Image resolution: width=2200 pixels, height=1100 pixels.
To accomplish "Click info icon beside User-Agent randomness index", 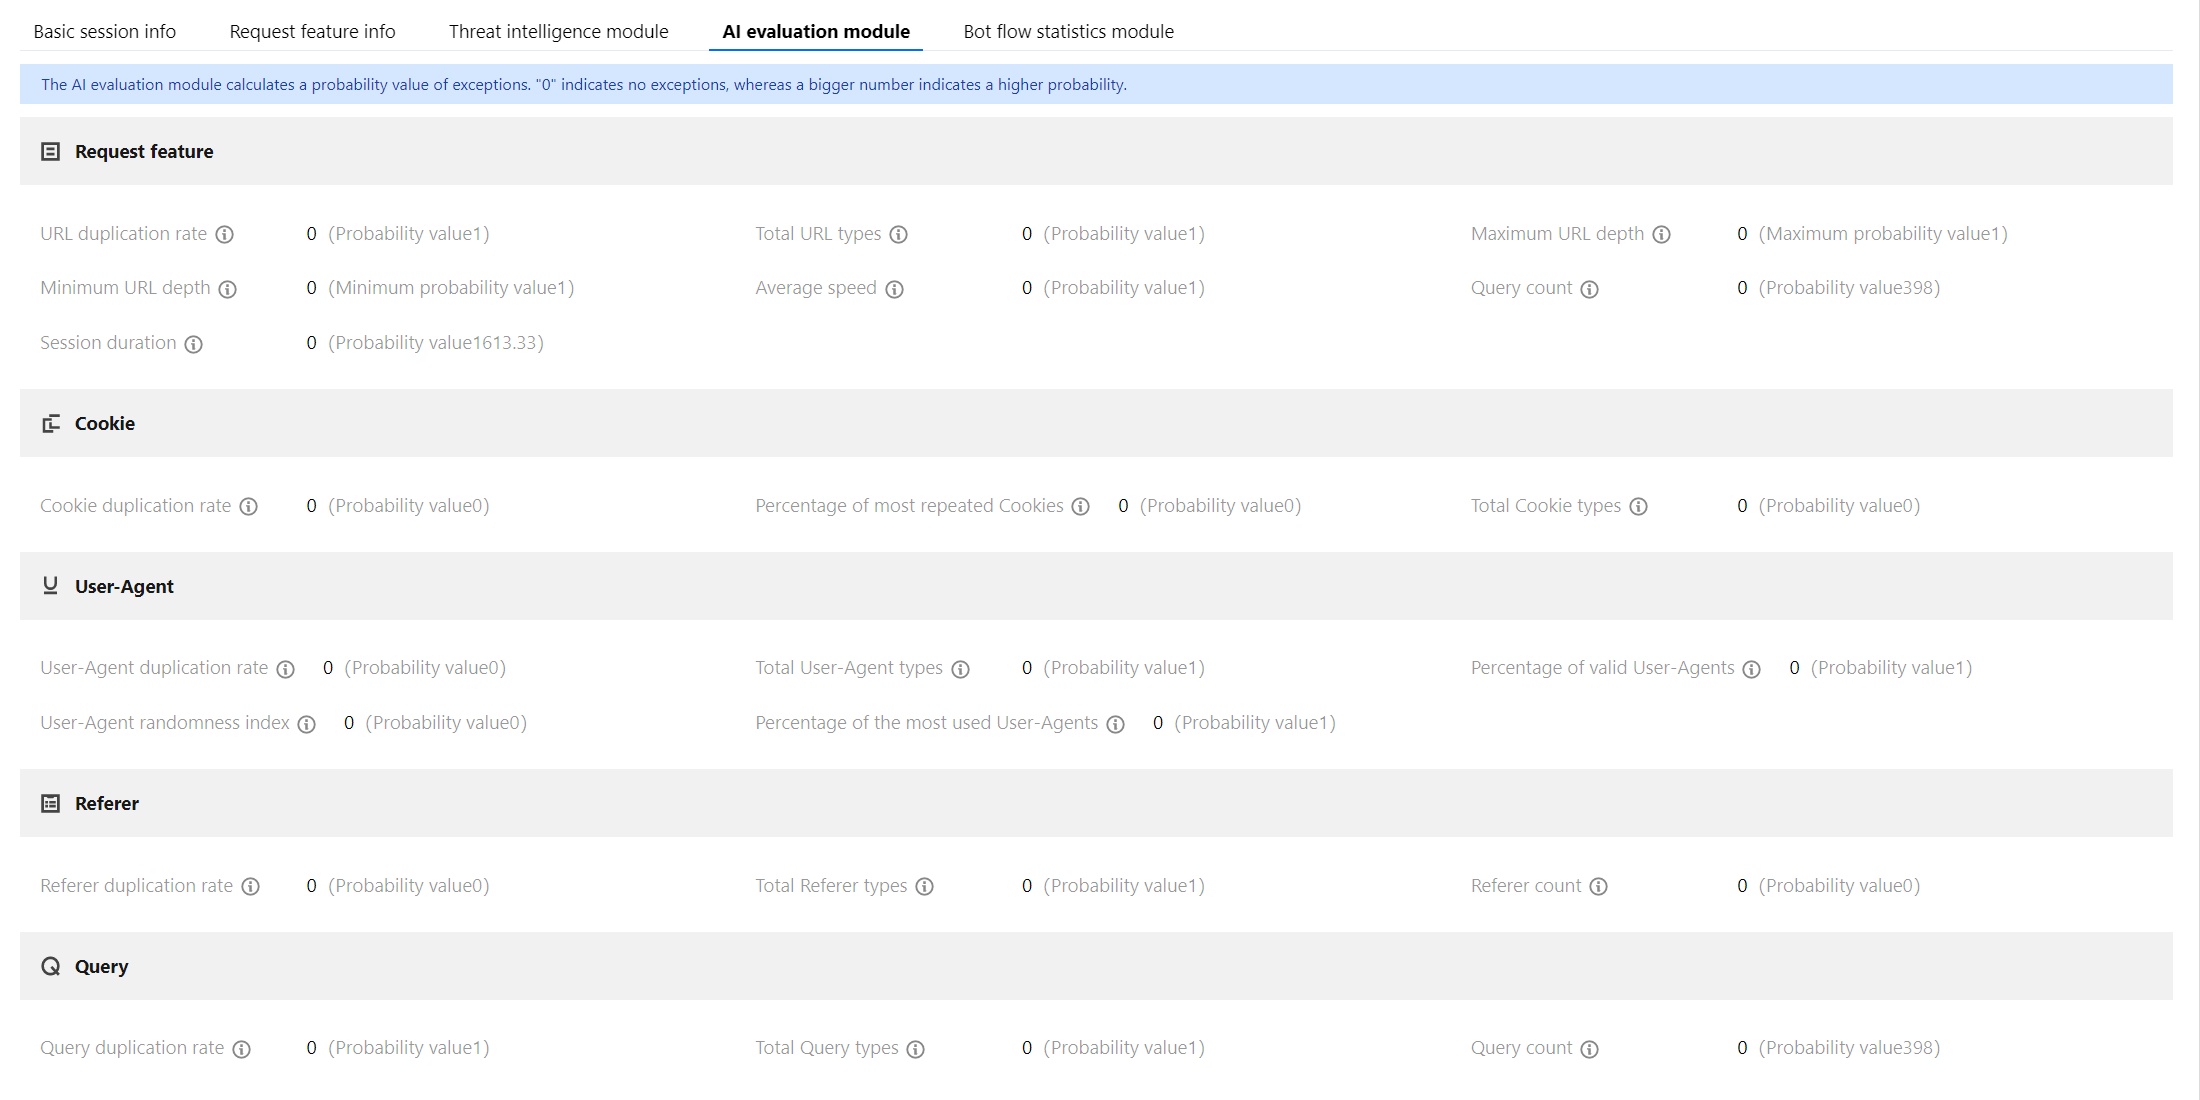I will pos(307,724).
